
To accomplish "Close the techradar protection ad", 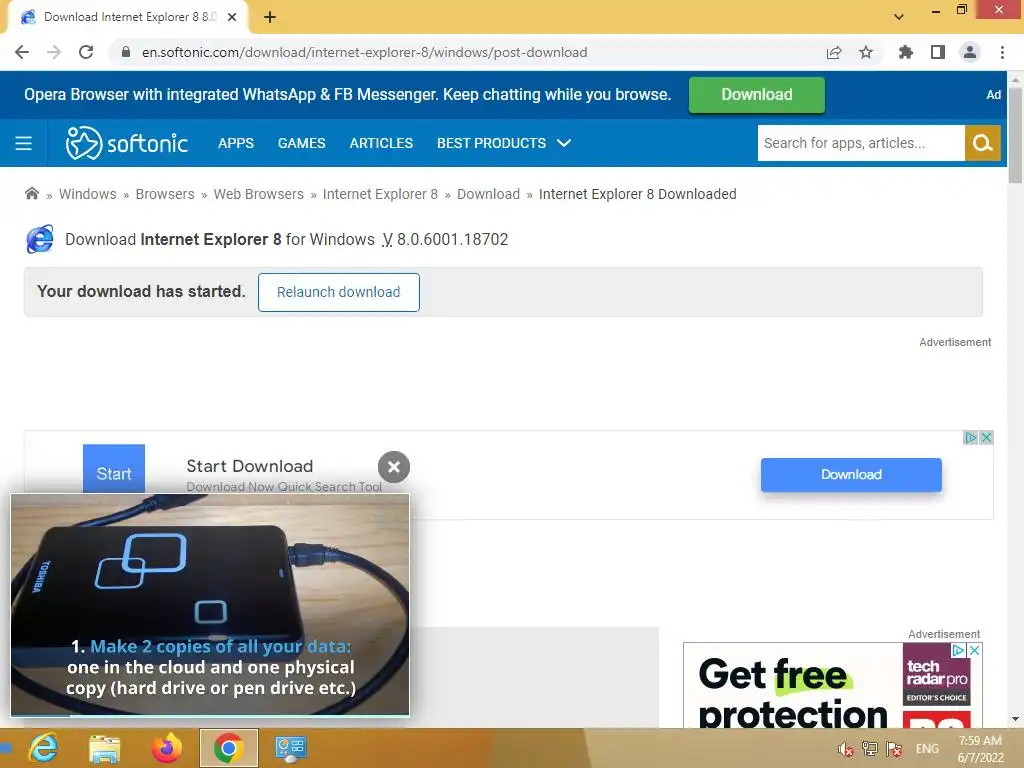I will [974, 650].
